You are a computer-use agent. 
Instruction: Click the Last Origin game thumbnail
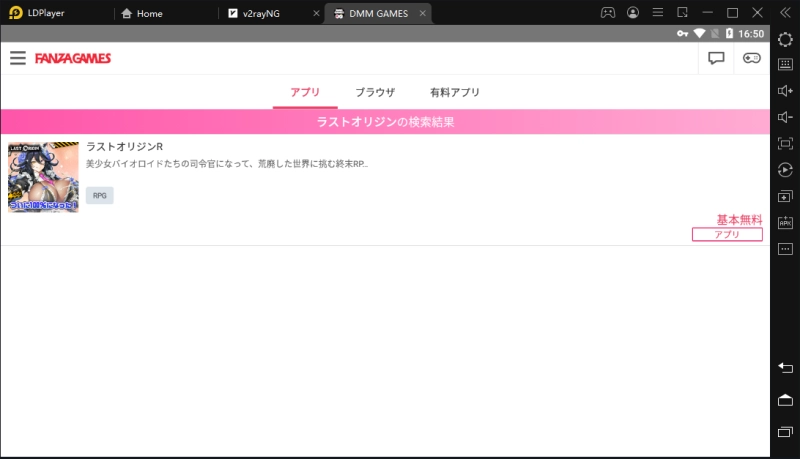tap(43, 177)
